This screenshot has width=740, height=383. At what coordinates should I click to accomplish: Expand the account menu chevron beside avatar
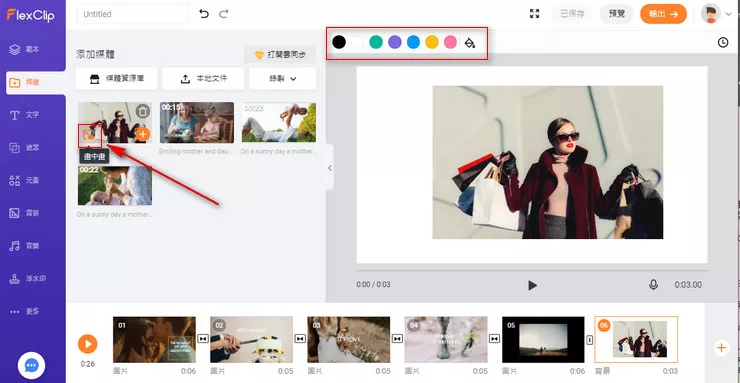729,15
